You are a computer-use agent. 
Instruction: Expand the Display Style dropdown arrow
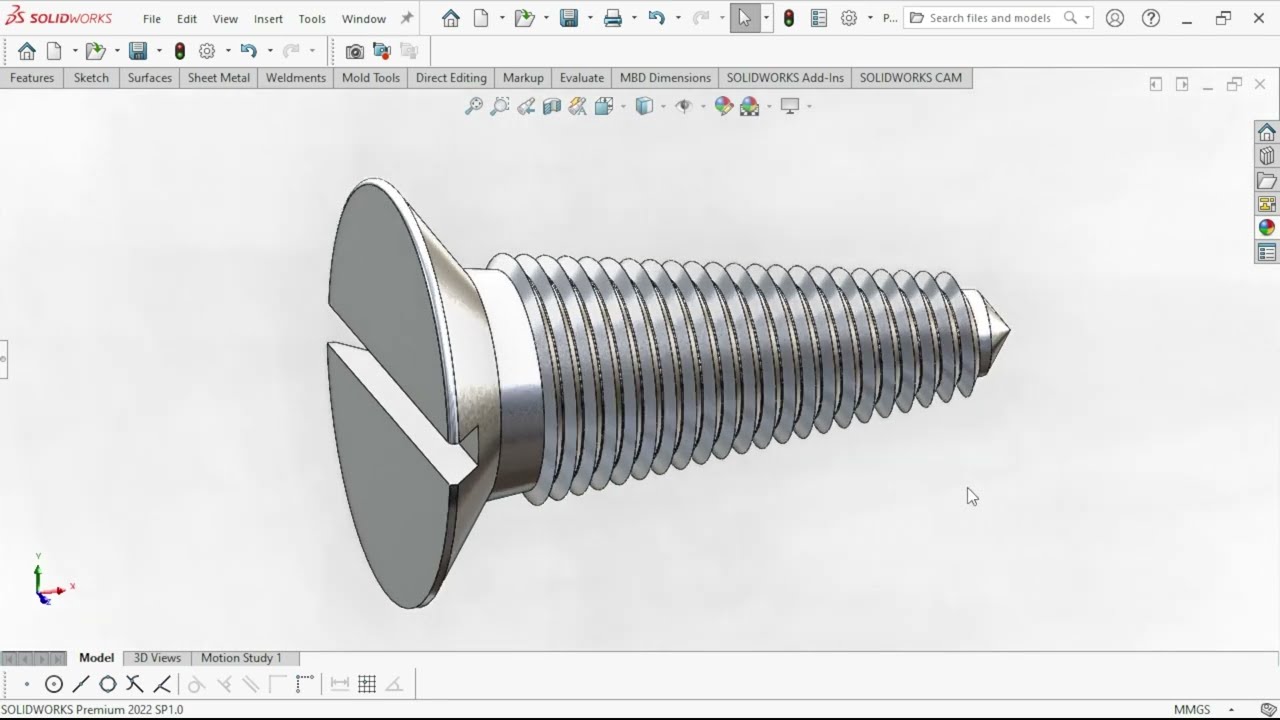point(663,106)
